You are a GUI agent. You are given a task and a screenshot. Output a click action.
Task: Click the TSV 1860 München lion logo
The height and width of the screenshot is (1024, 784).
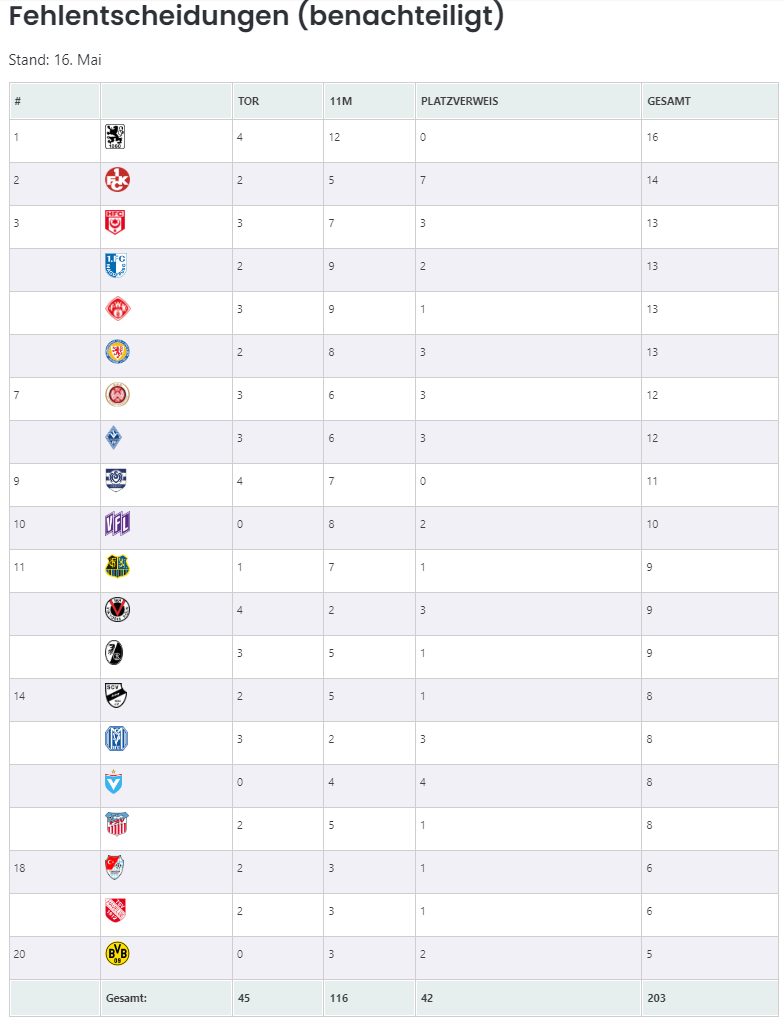click(115, 136)
